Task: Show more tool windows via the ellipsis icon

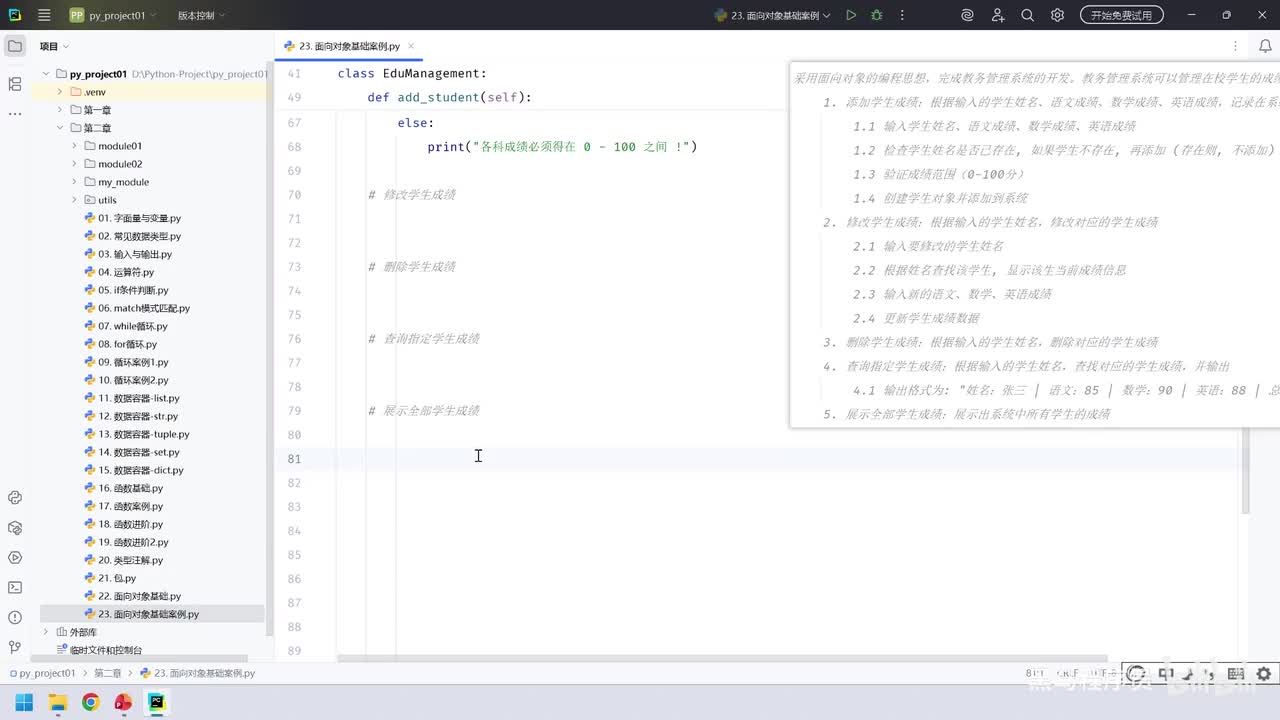Action: click(x=14, y=114)
